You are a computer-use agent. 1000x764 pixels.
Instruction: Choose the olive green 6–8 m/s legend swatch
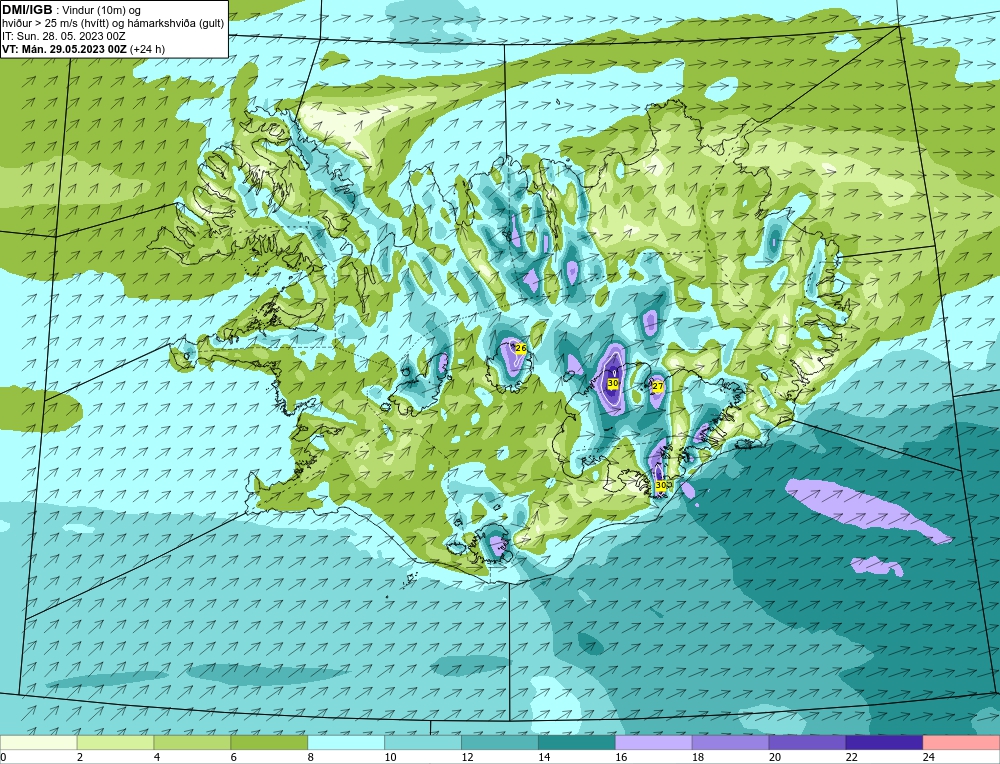269,742
